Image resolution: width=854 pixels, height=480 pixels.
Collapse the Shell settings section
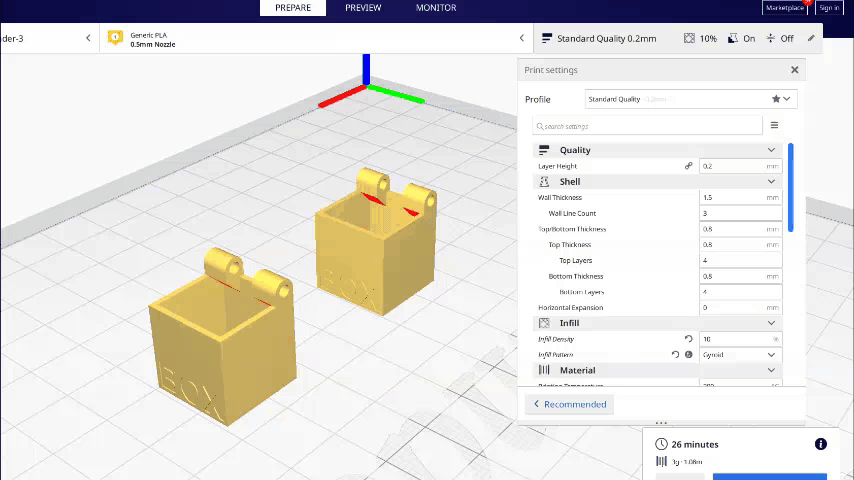coord(771,182)
